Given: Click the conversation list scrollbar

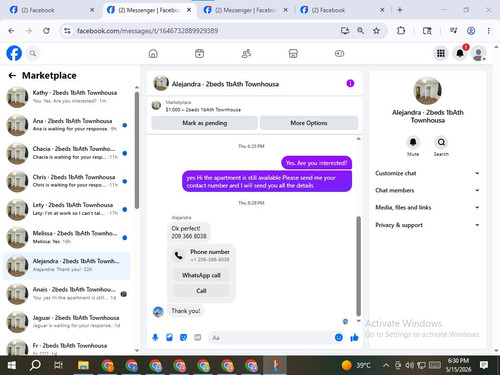Looking at the screenshot, I should 137,150.
